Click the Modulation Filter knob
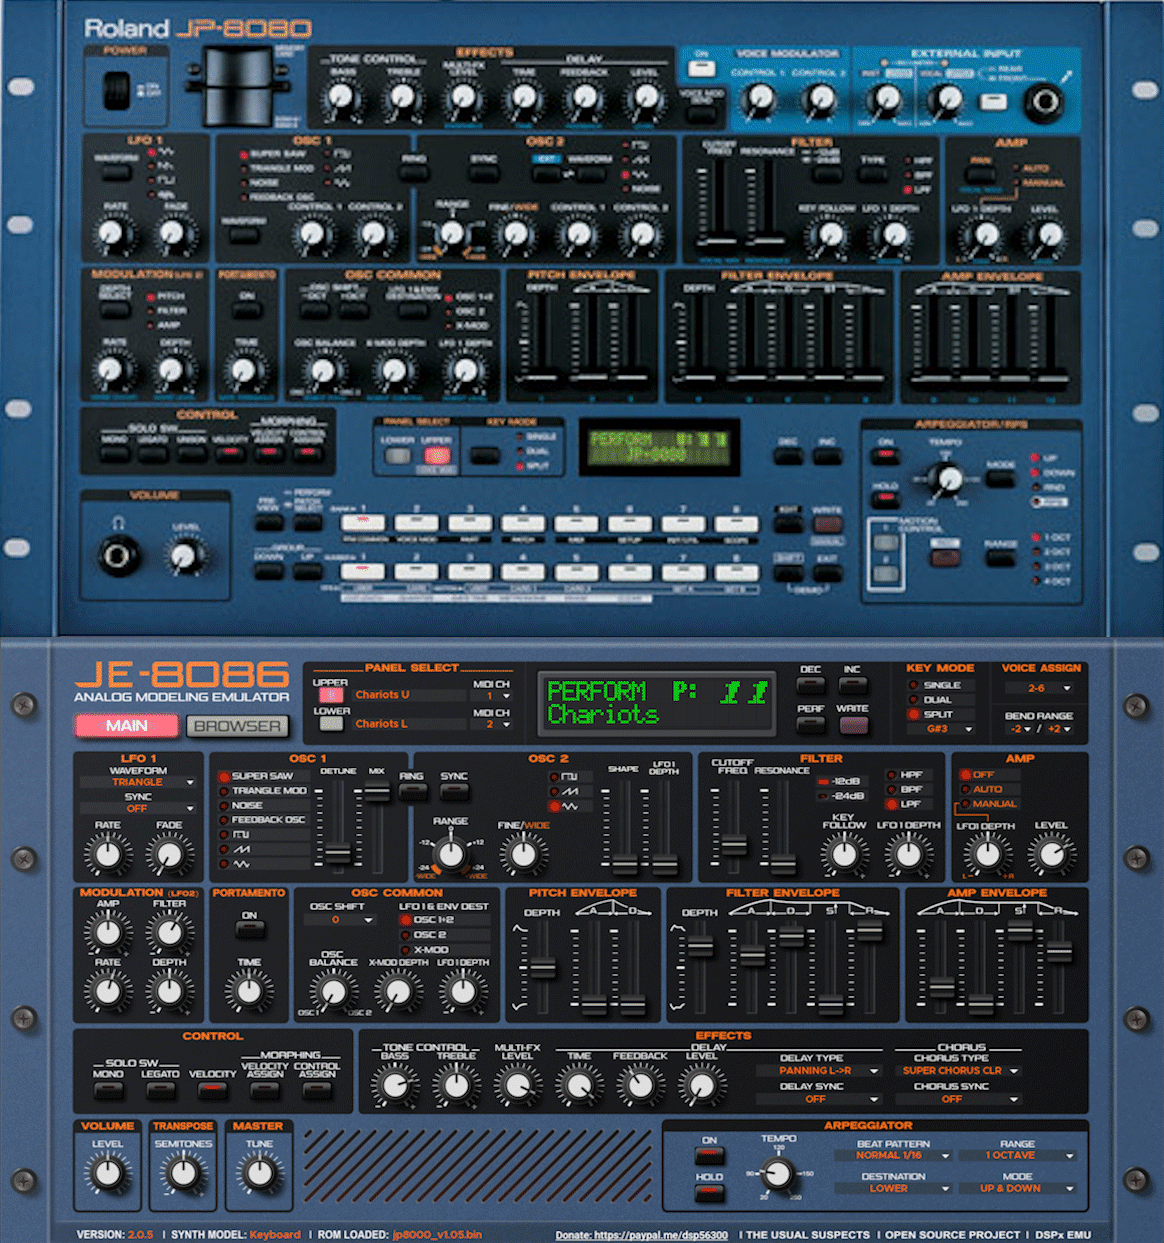 point(169,932)
